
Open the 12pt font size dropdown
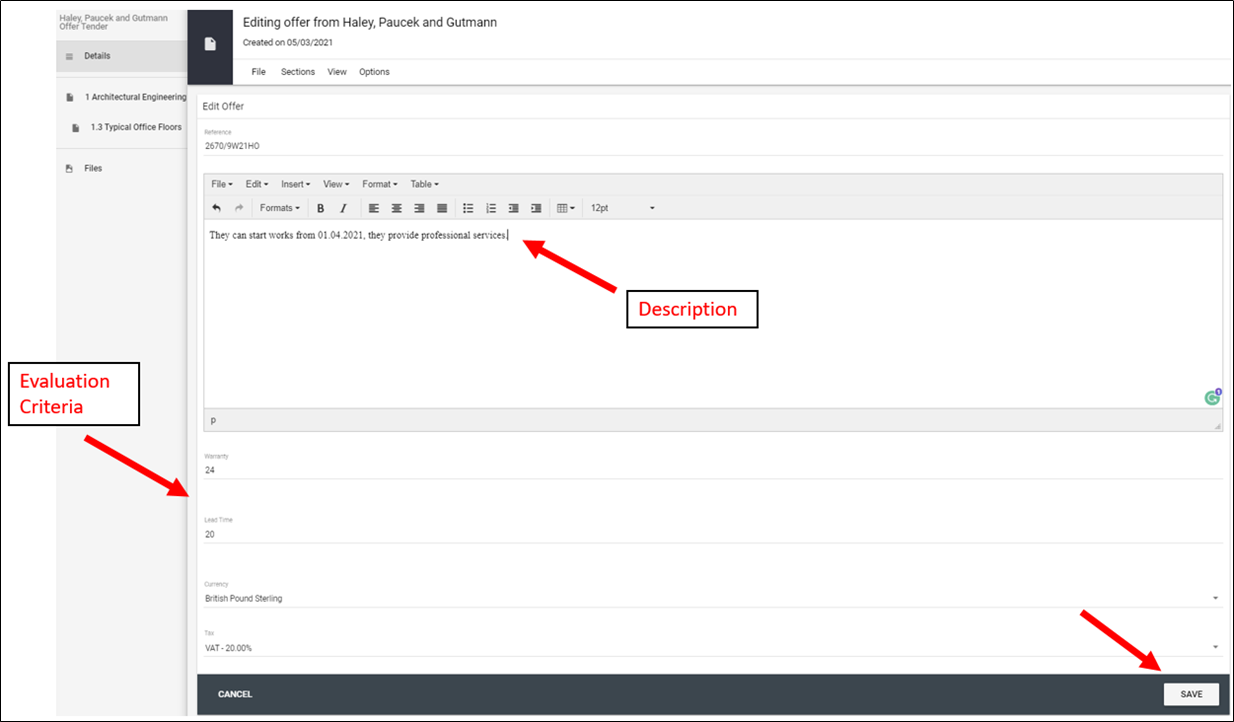click(622, 208)
